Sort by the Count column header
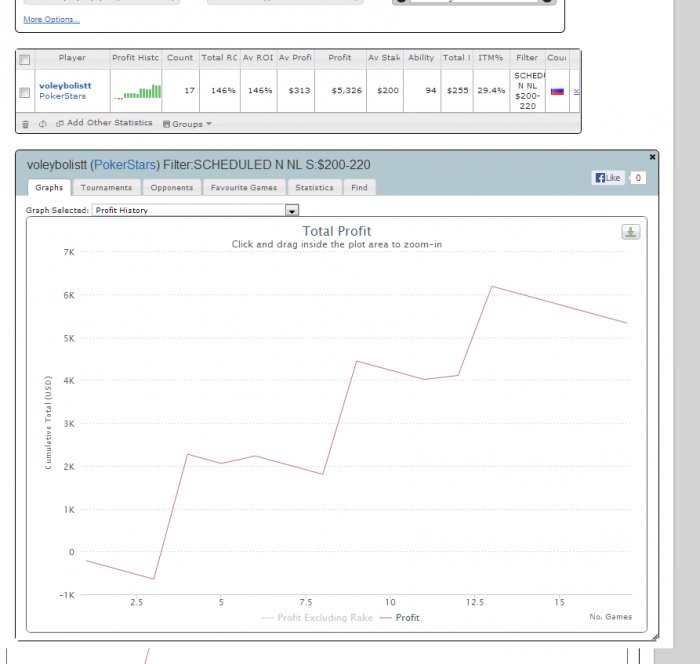700x664 pixels. click(x=180, y=58)
